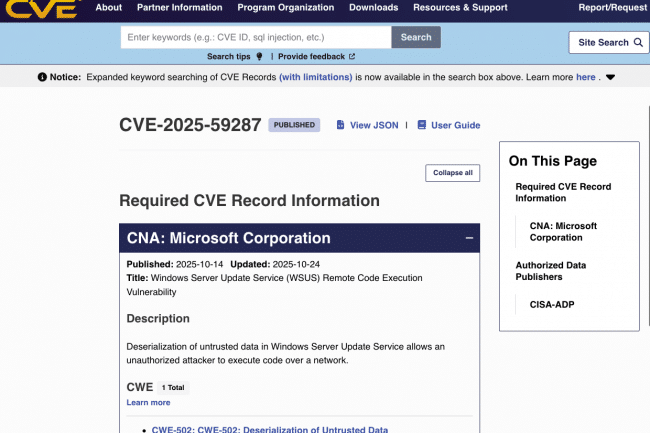
Task: Open Site Search button
Action: [x=608, y=43]
